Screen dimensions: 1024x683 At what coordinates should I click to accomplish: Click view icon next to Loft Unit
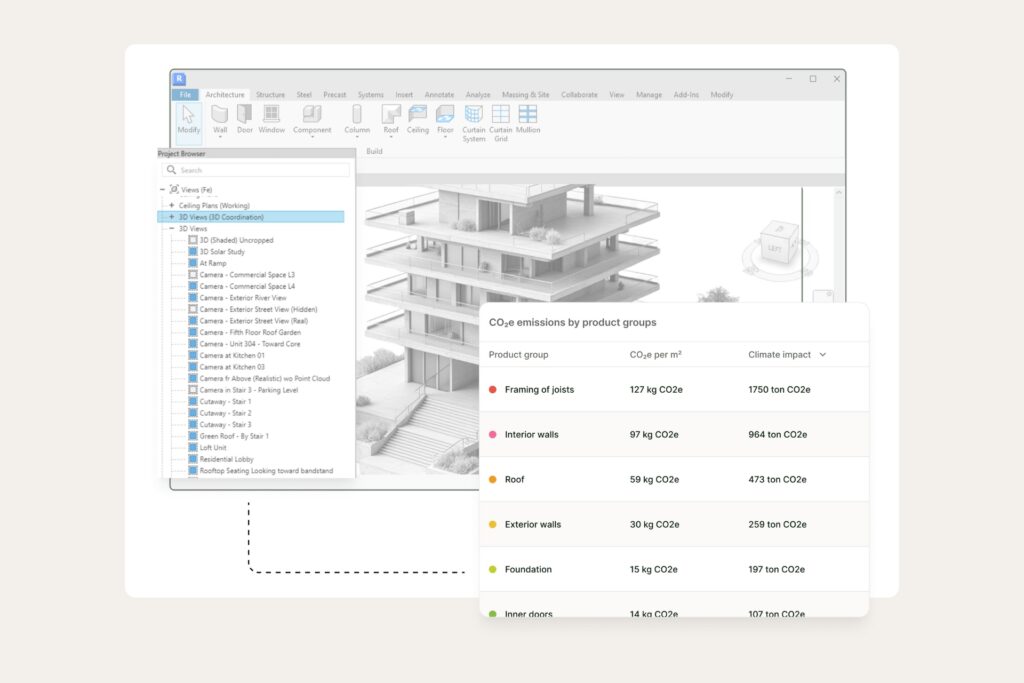pyautogui.click(x=193, y=448)
